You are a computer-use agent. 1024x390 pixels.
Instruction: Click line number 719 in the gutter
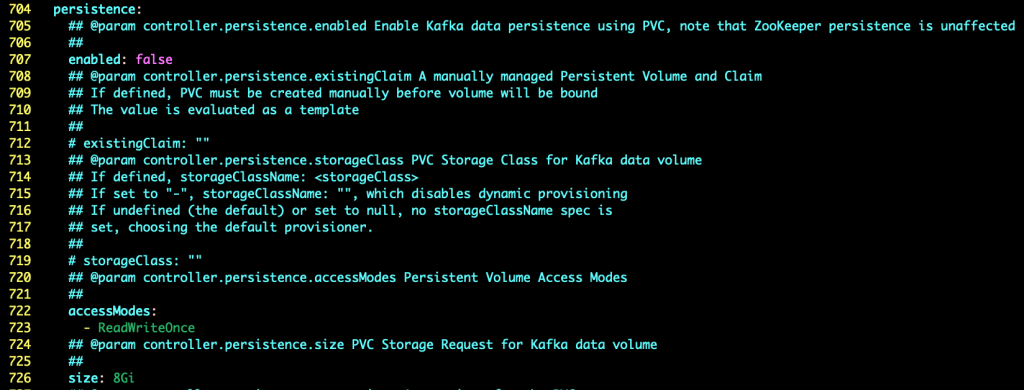click(x=19, y=261)
